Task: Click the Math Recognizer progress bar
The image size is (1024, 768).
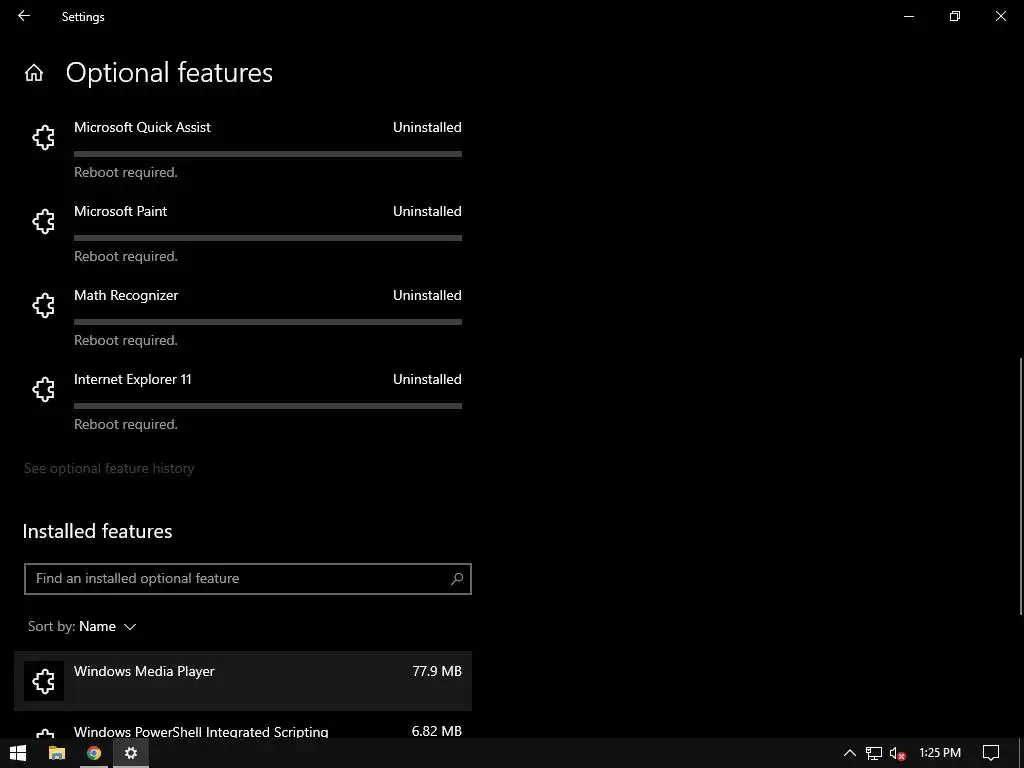Action: coord(268,322)
